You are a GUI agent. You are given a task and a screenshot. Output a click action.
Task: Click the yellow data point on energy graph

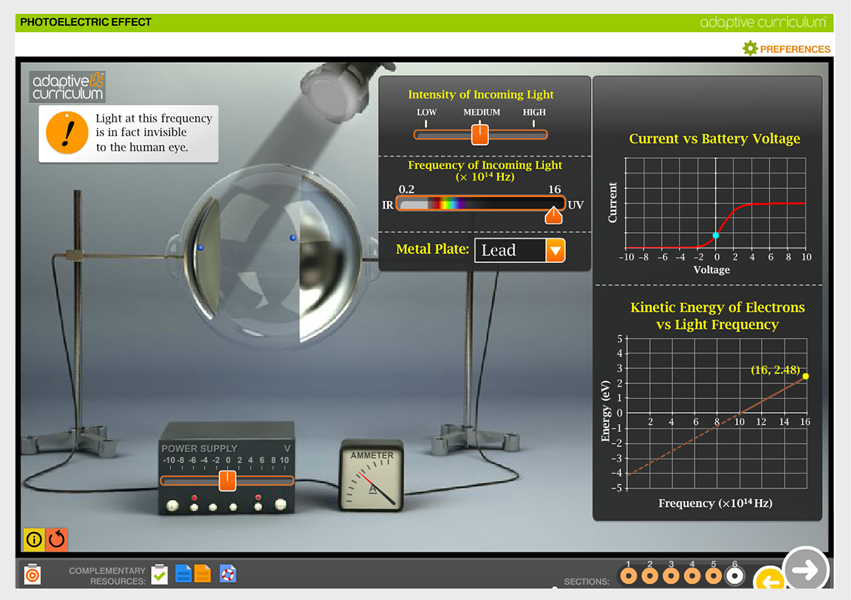pyautogui.click(x=806, y=376)
